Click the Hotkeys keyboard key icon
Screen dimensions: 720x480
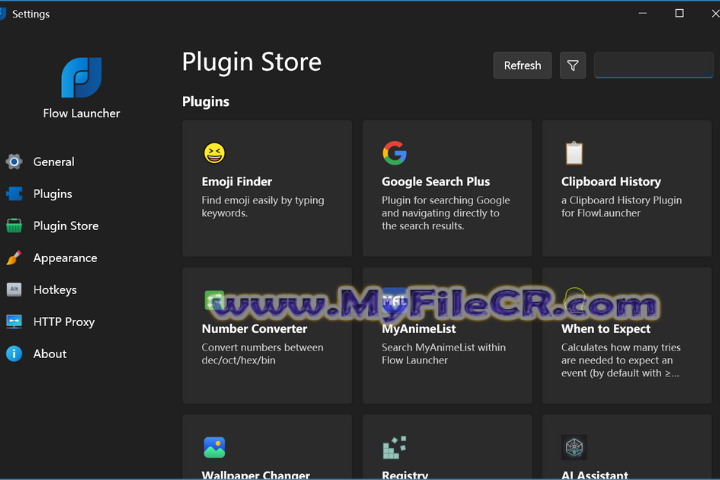point(14,290)
